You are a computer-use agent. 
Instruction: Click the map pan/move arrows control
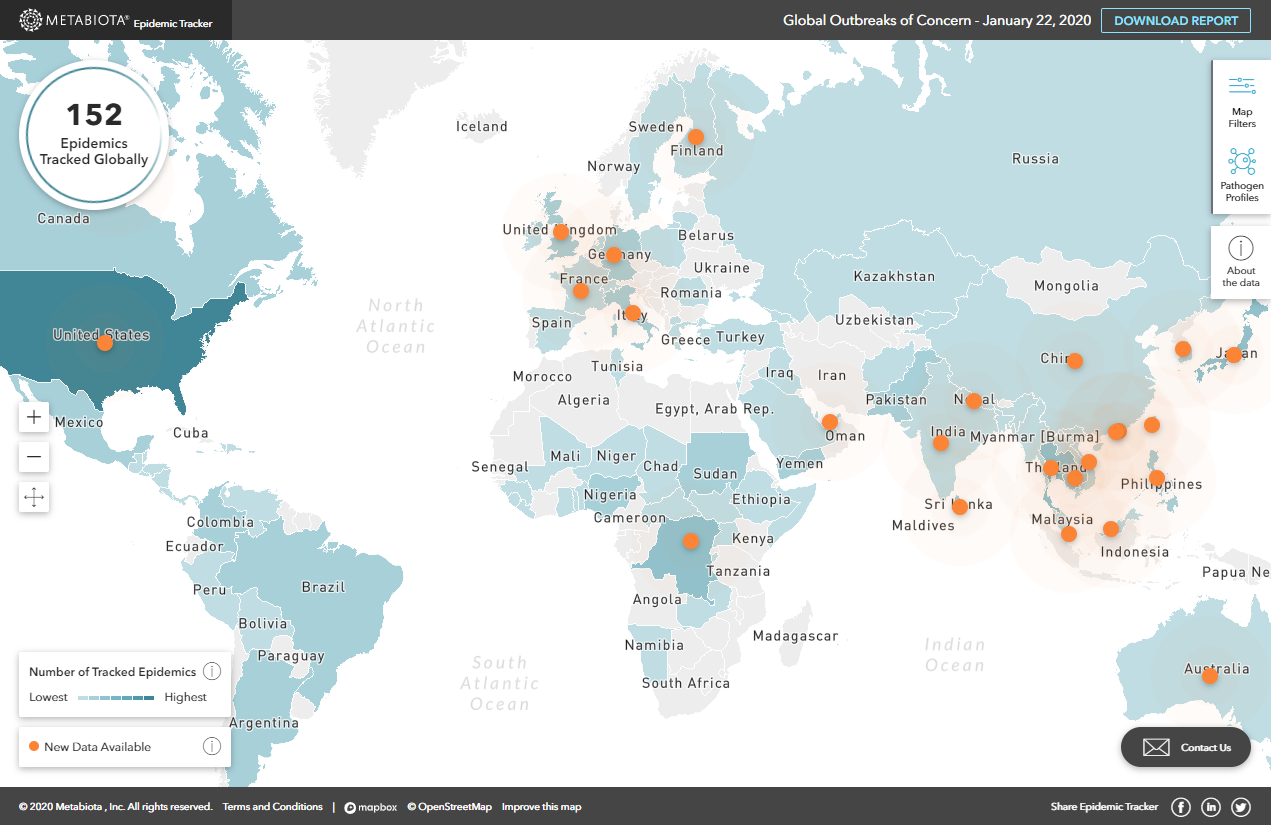click(34, 497)
